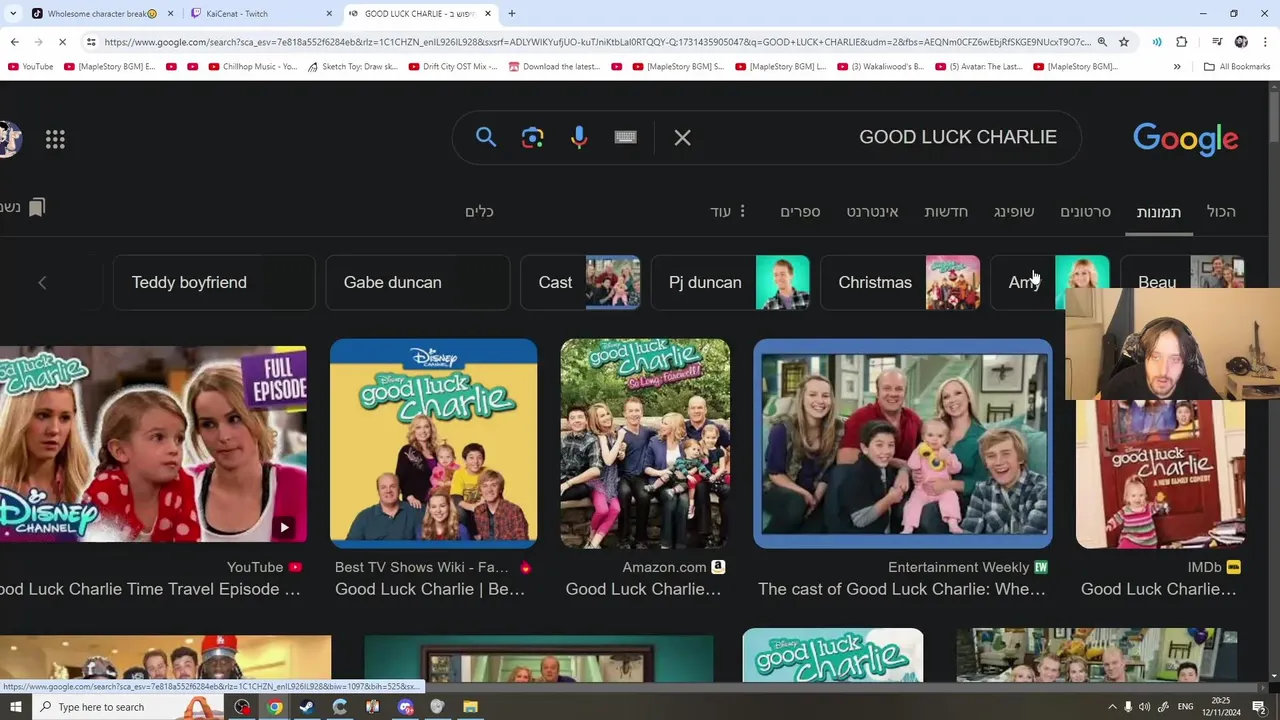1280x720 pixels.
Task: Open Best TV Shows Wiki image result
Action: point(433,443)
